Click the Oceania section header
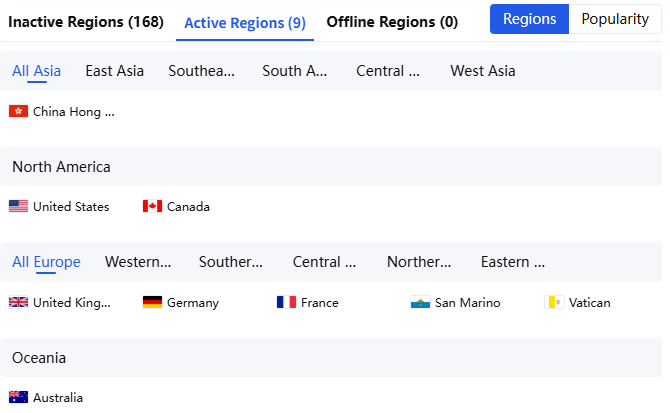Viewport: 670px width, 413px height. click(331, 357)
